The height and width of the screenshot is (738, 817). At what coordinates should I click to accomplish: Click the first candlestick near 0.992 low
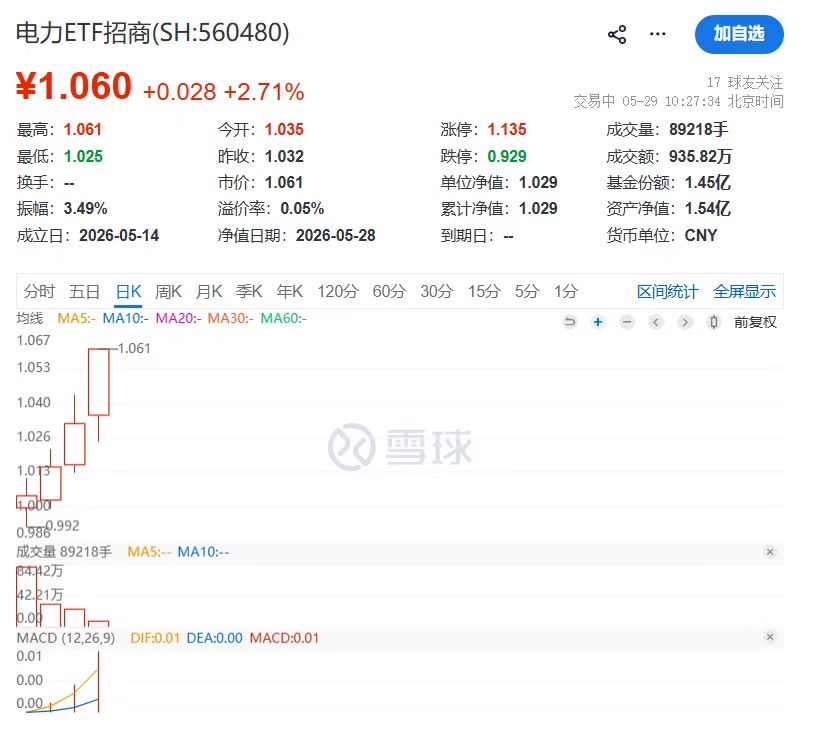point(27,502)
